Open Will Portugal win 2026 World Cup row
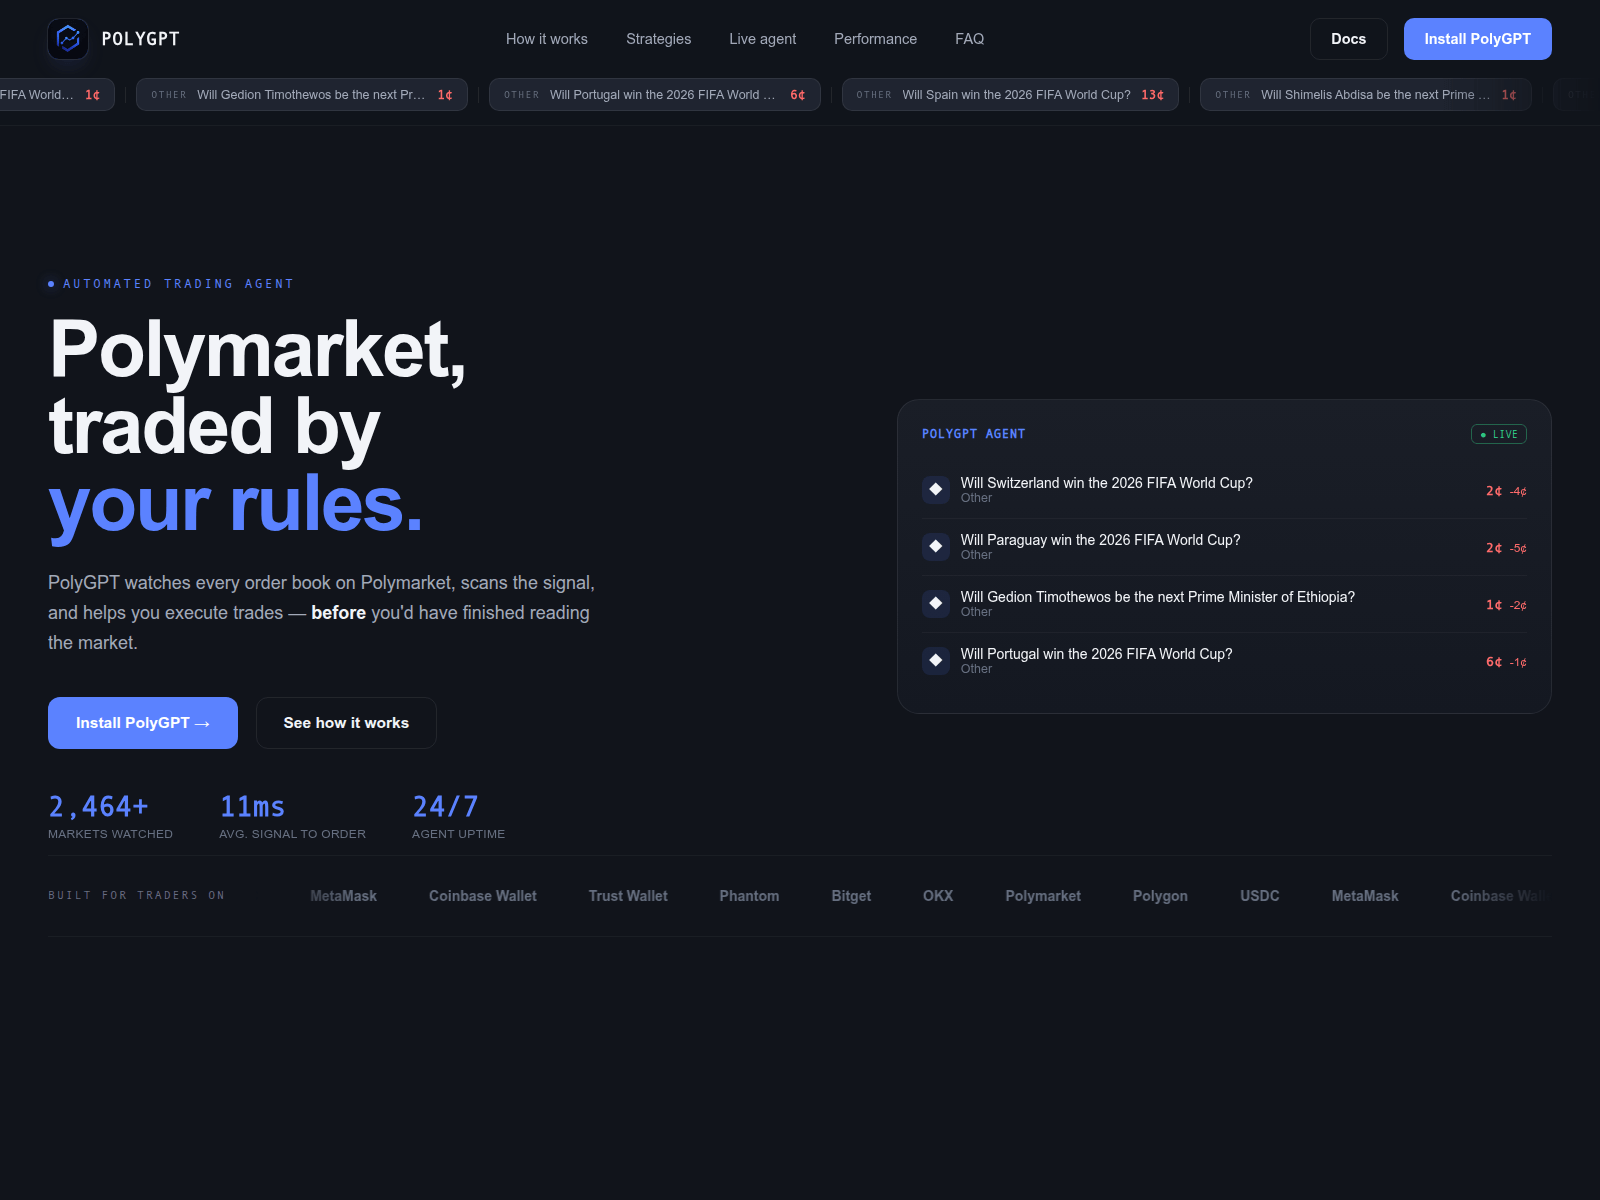This screenshot has width=1600, height=1200. click(1224, 661)
